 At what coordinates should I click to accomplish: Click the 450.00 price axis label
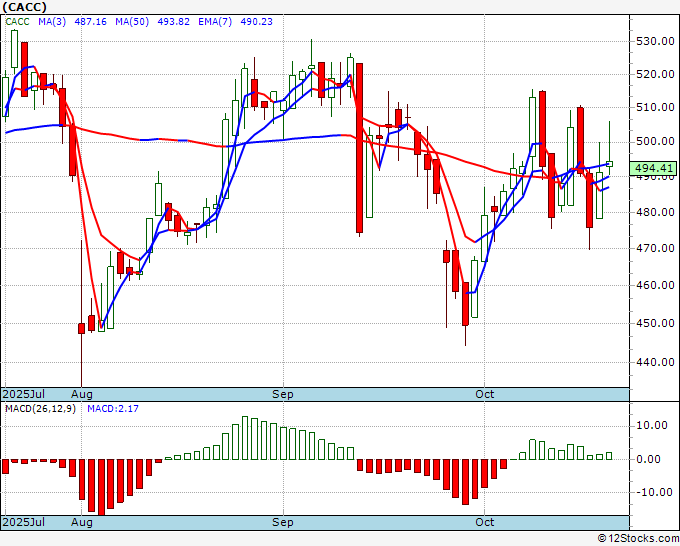pyautogui.click(x=655, y=323)
